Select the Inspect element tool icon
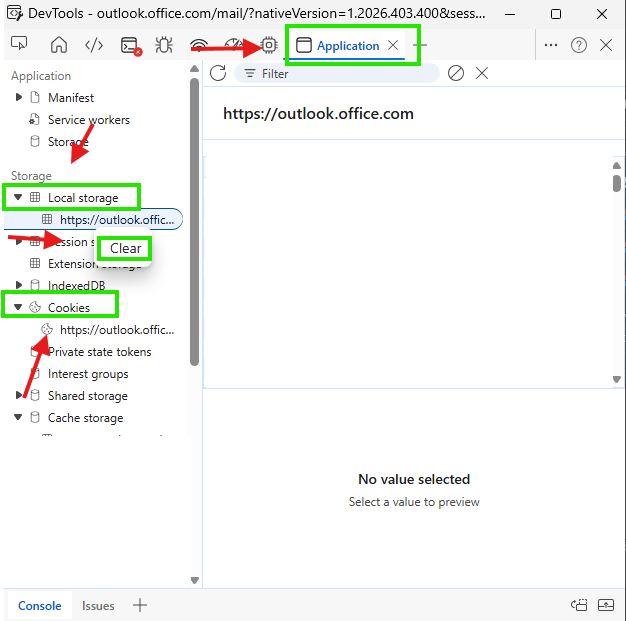 pyautogui.click(x=19, y=44)
